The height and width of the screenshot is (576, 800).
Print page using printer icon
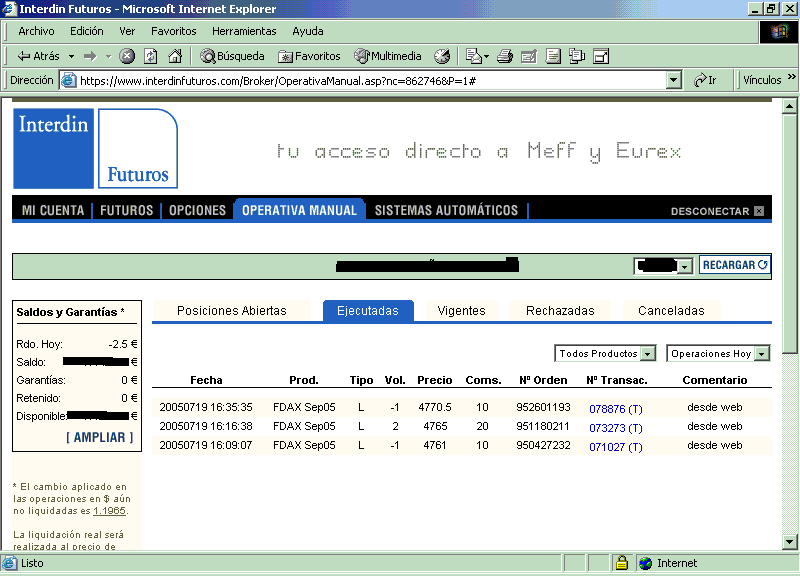point(505,56)
